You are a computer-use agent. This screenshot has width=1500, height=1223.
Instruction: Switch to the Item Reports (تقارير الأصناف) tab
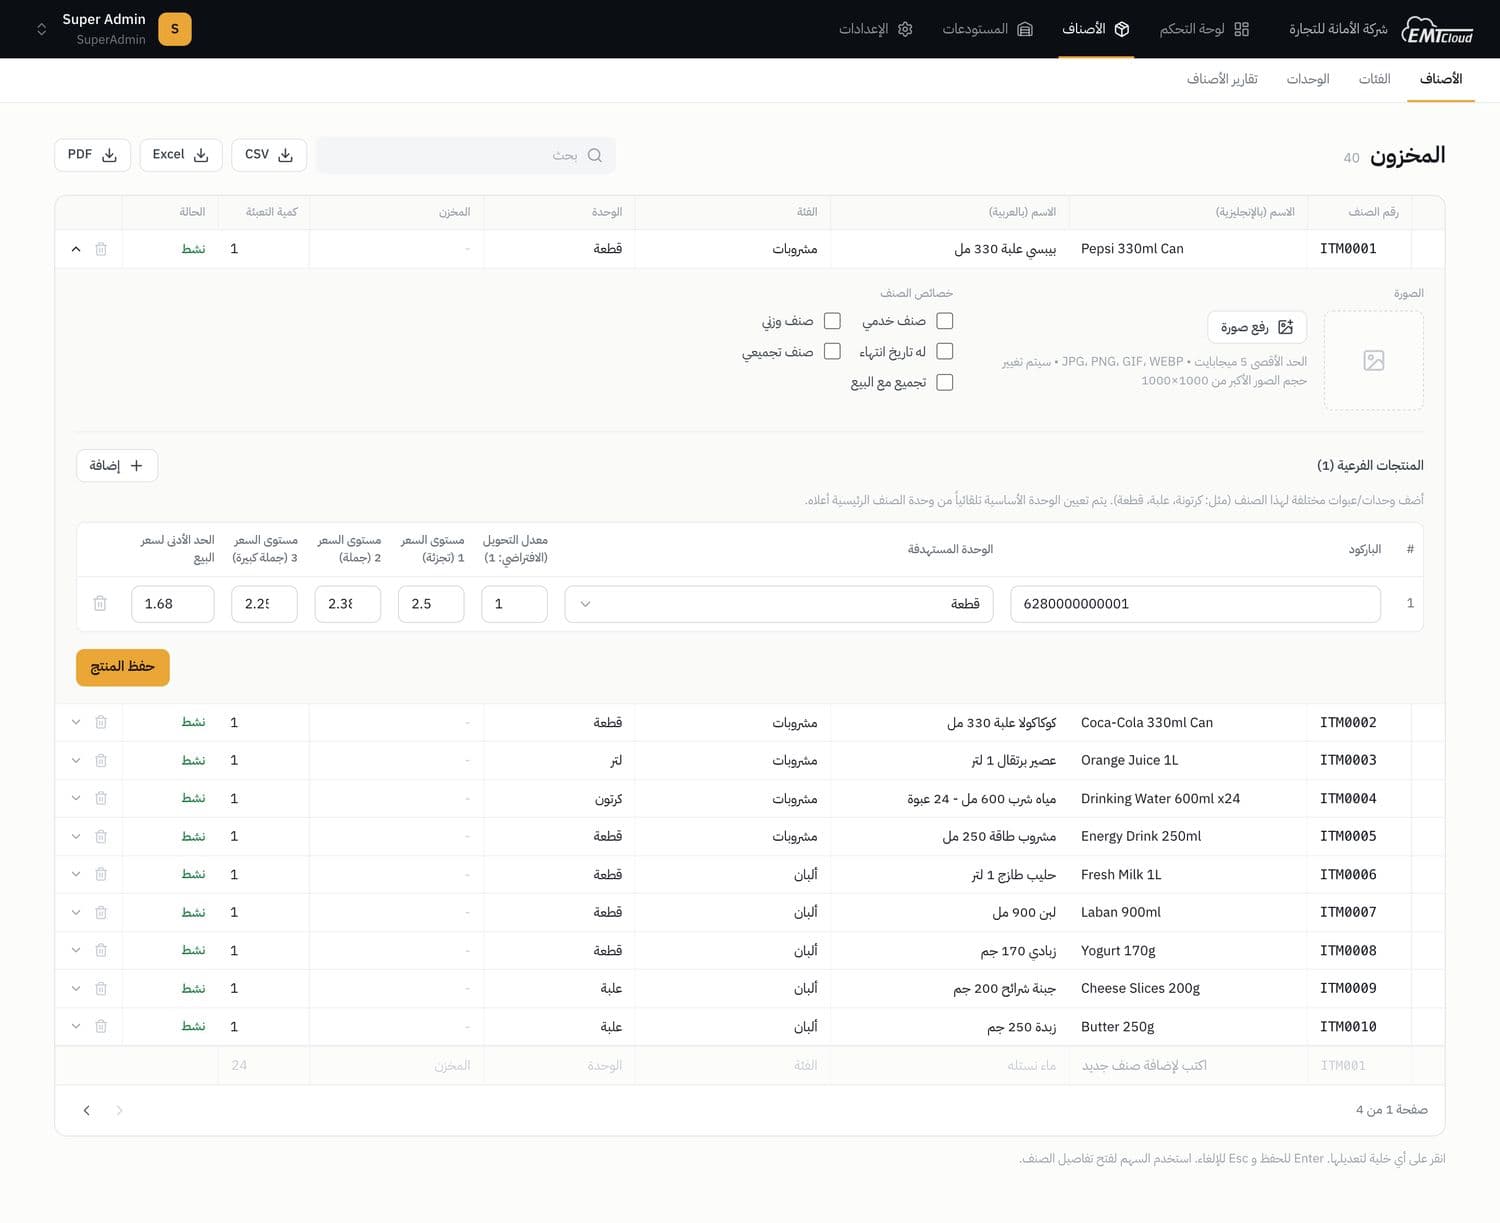[x=1222, y=79]
